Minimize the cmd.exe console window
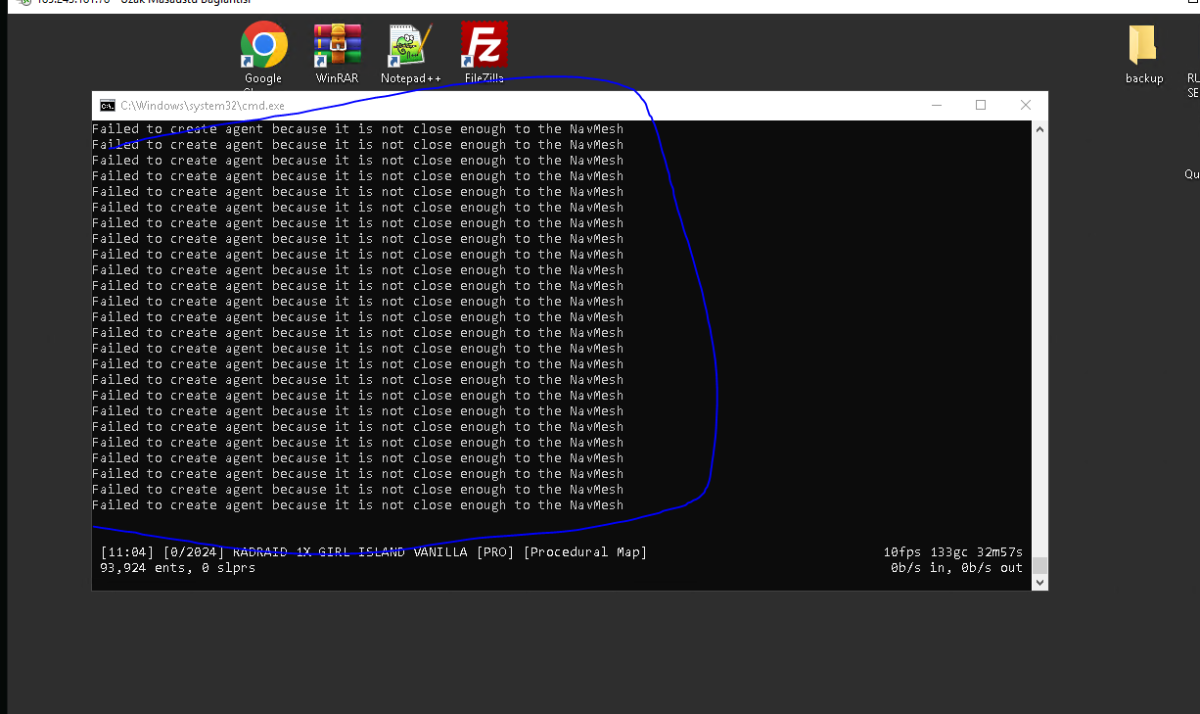Image resolution: width=1200 pixels, height=714 pixels. 936,105
